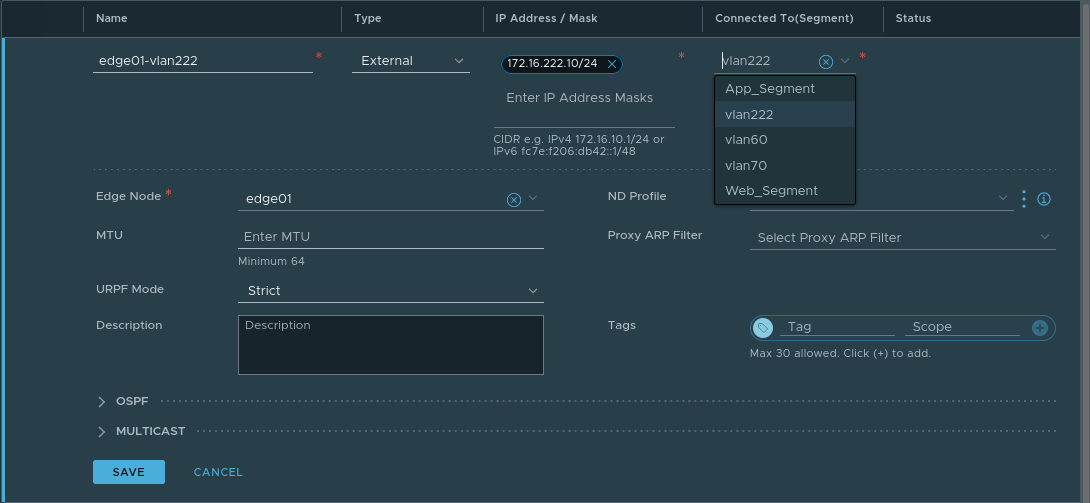Image resolution: width=1090 pixels, height=503 pixels.
Task: Open the Type dropdown set to External
Action: (x=410, y=61)
